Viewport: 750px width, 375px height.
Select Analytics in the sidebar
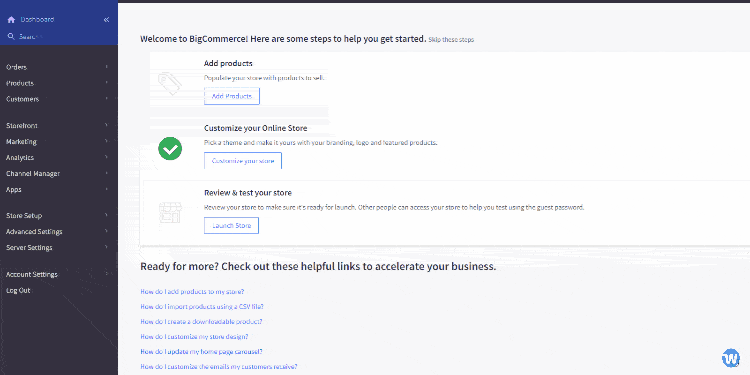[x=20, y=157]
